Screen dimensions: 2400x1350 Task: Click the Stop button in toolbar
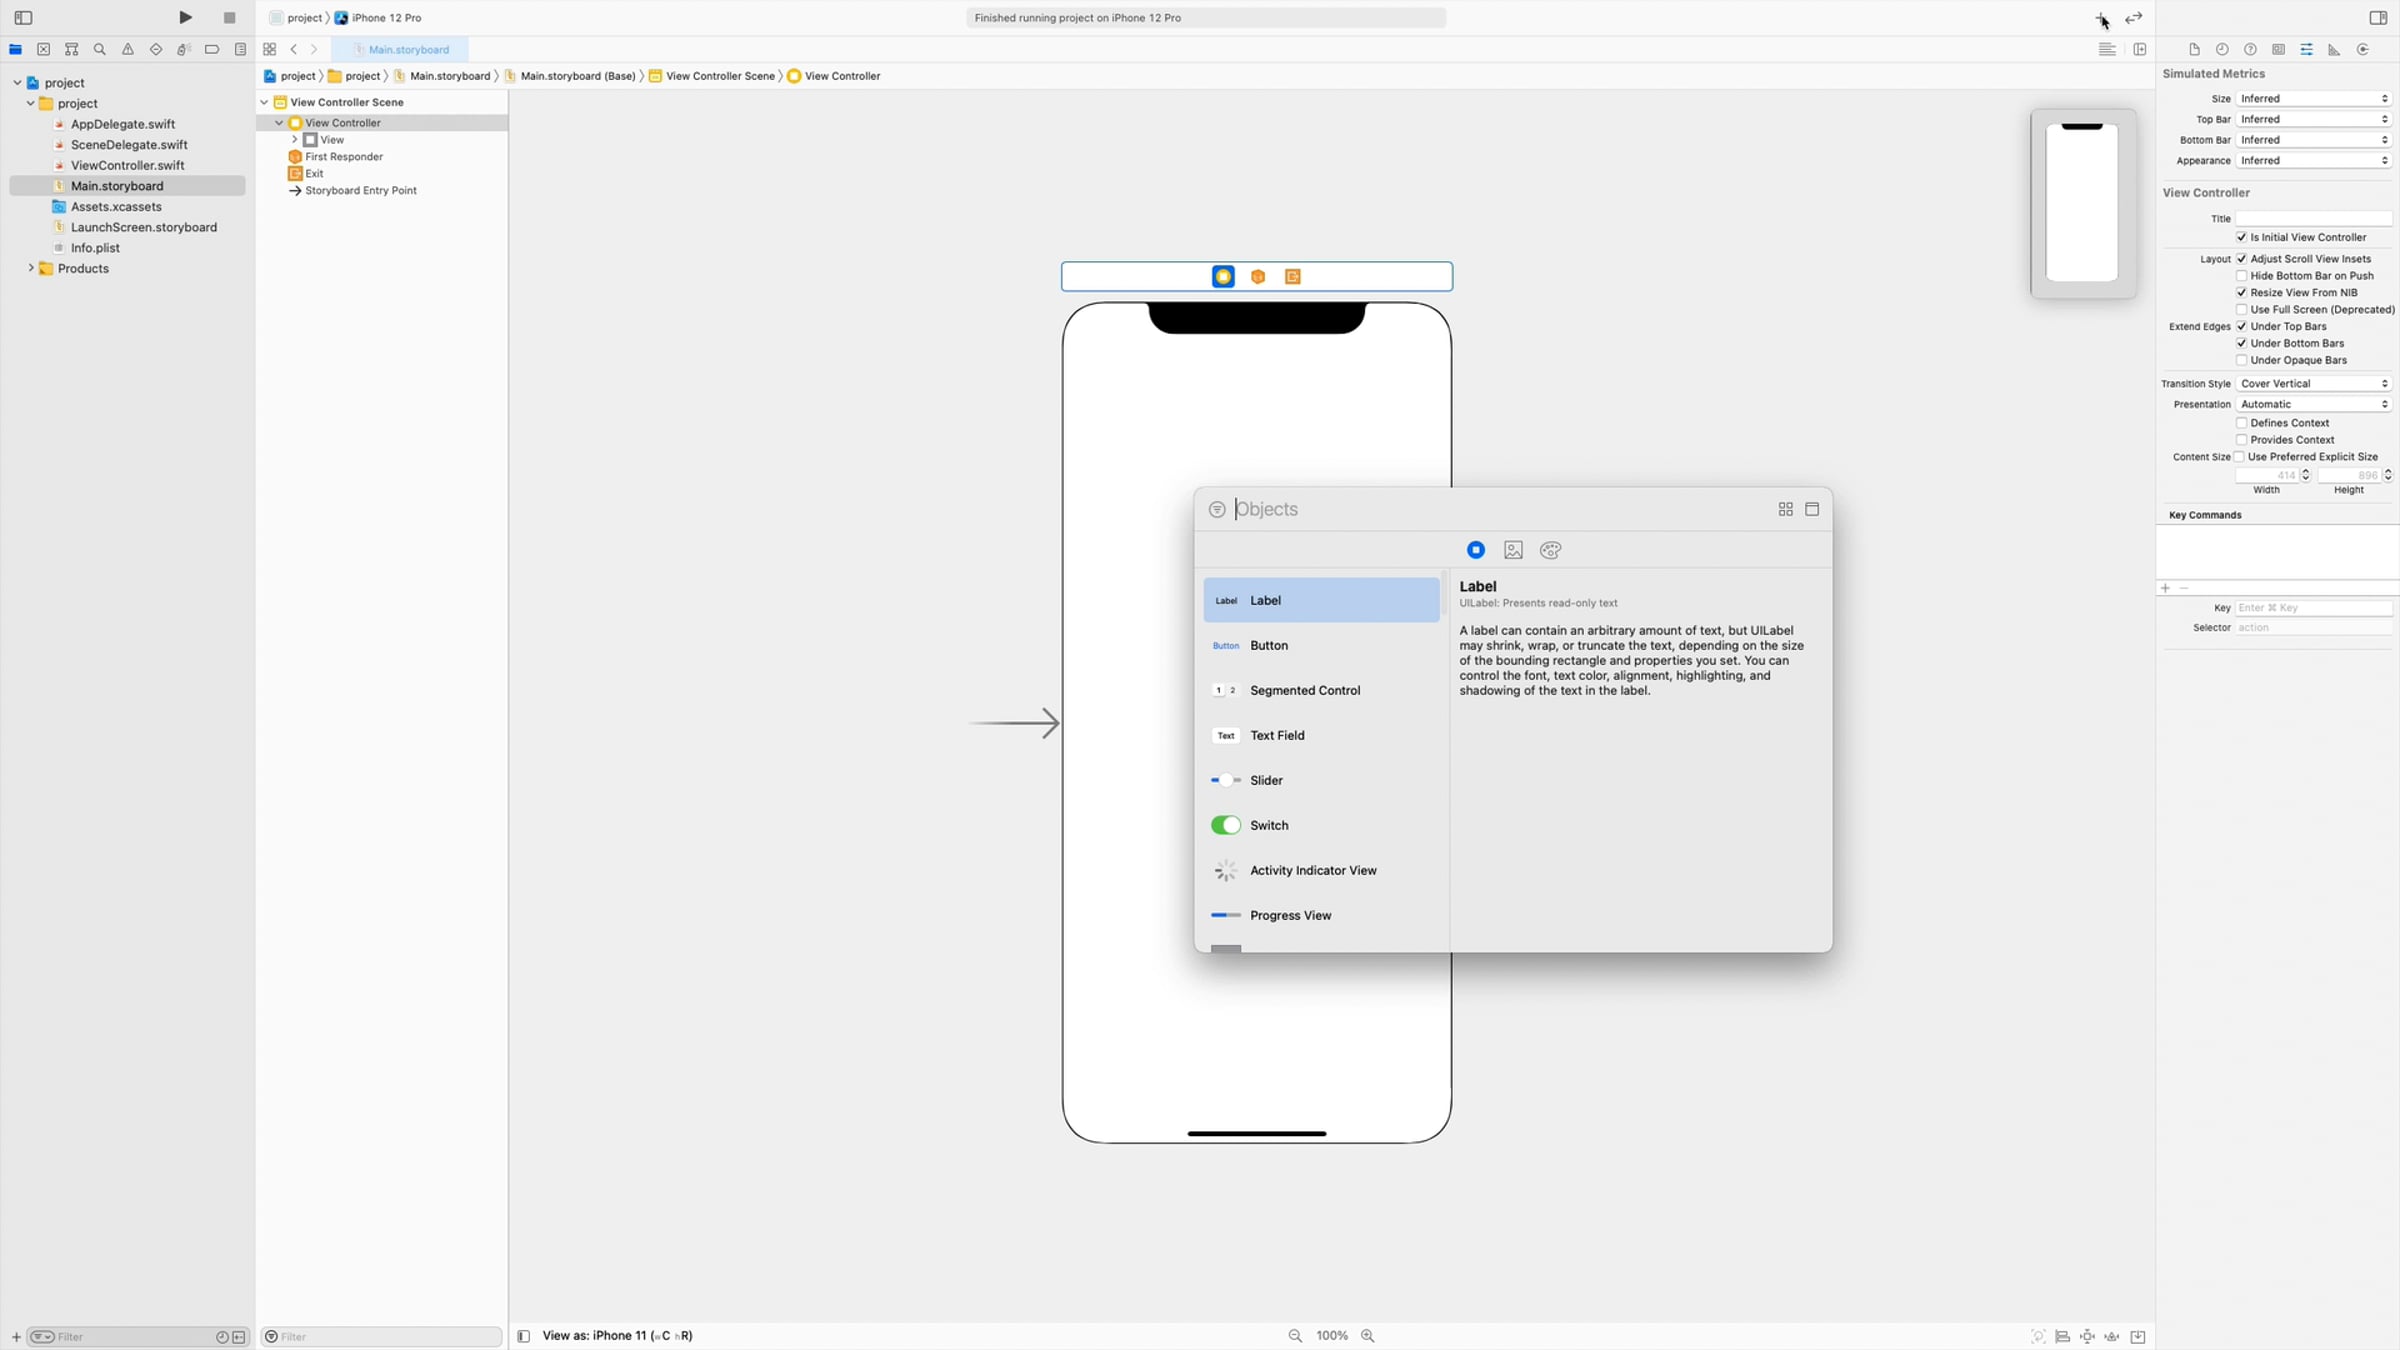(x=229, y=17)
